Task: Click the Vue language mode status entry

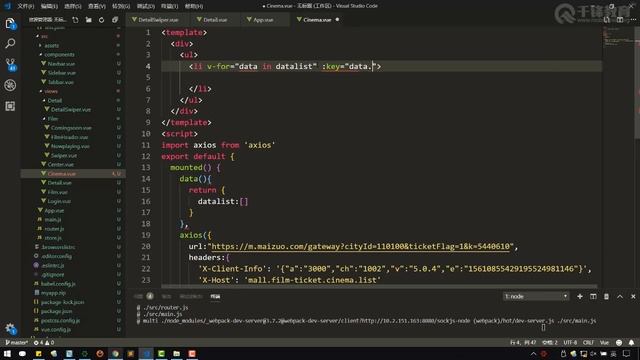Action: [604, 342]
